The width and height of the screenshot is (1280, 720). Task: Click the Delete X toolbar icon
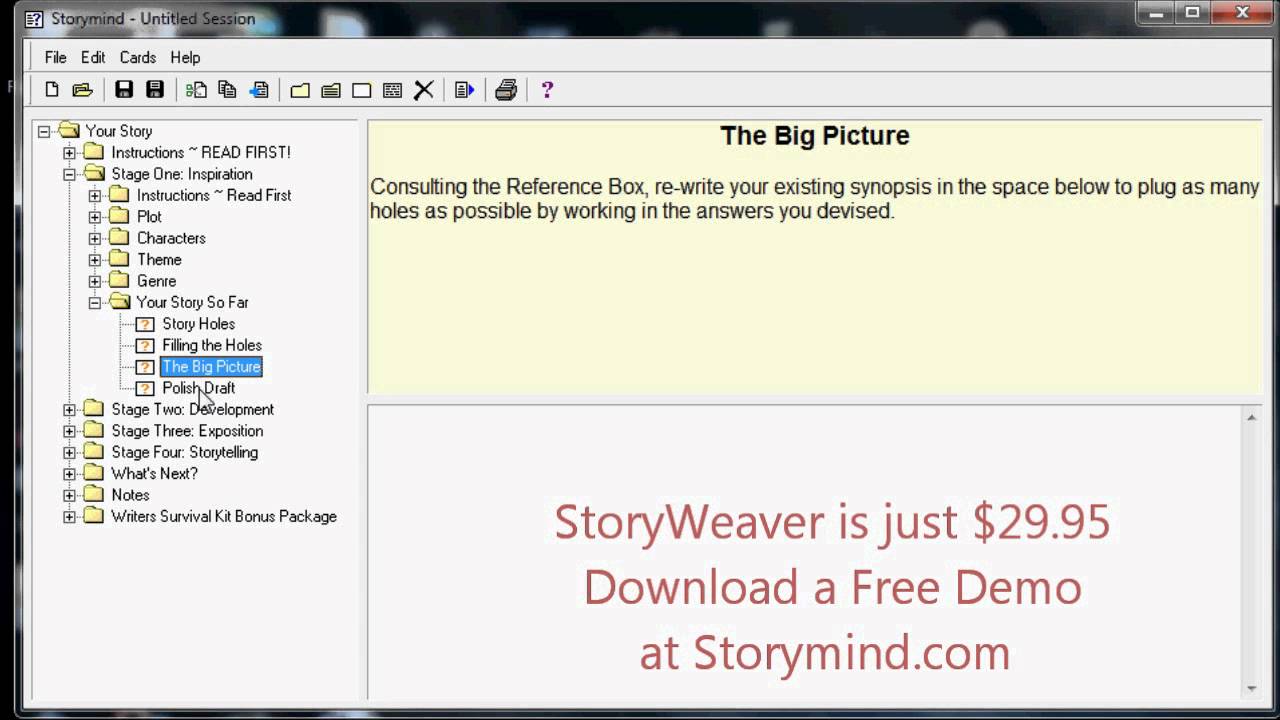424,90
